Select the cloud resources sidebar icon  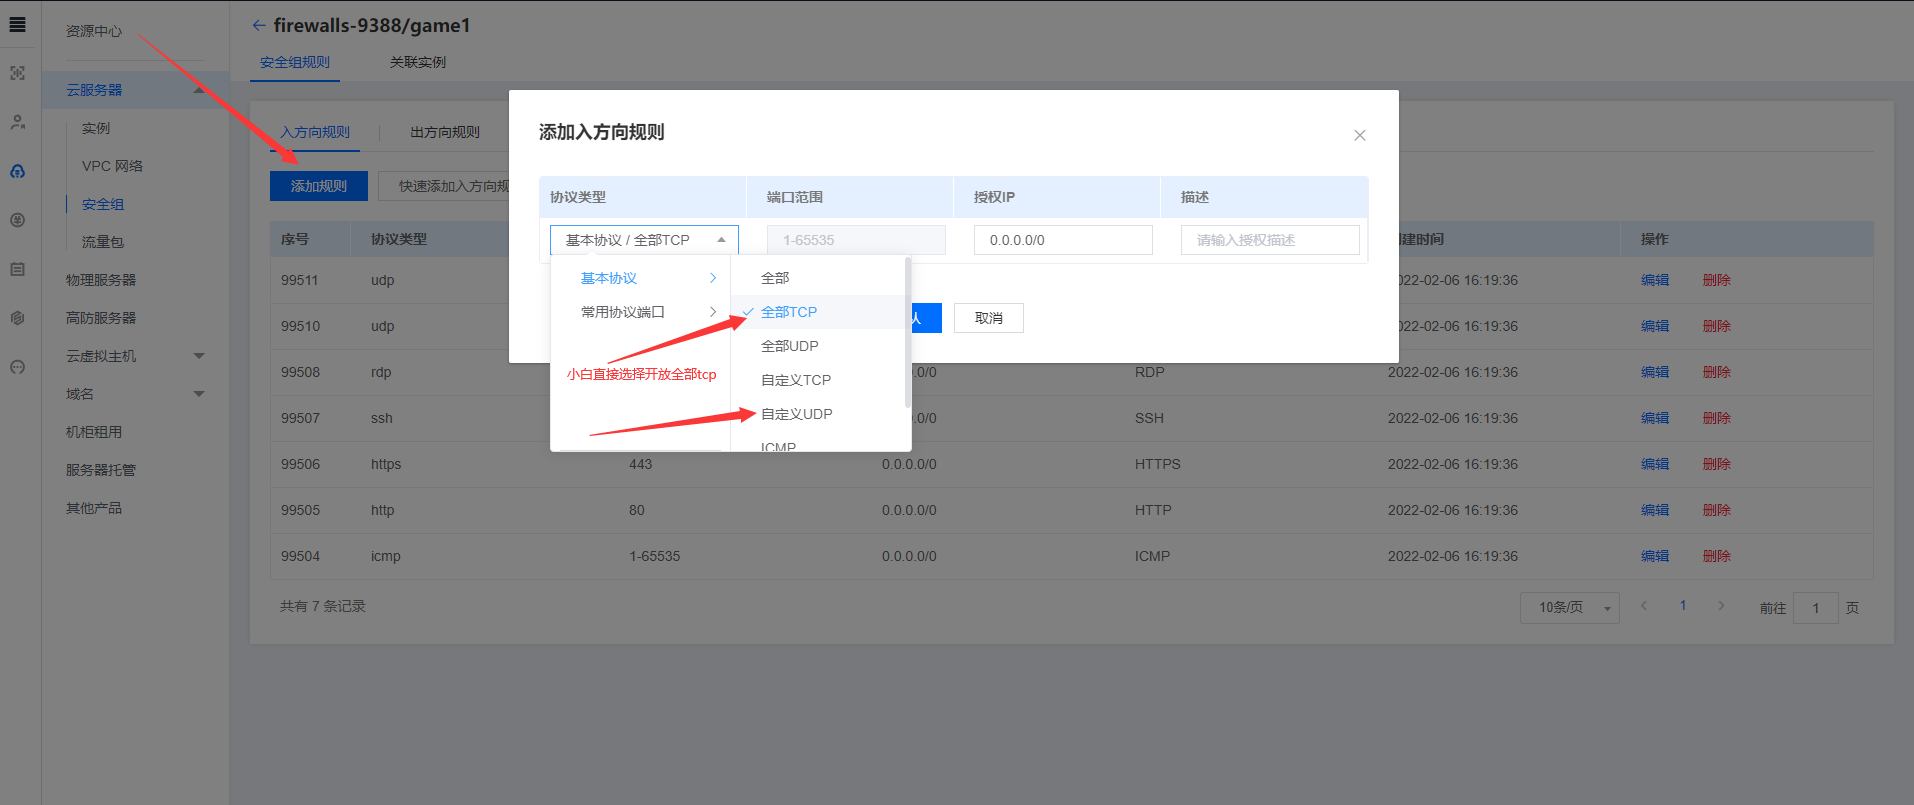[x=17, y=171]
